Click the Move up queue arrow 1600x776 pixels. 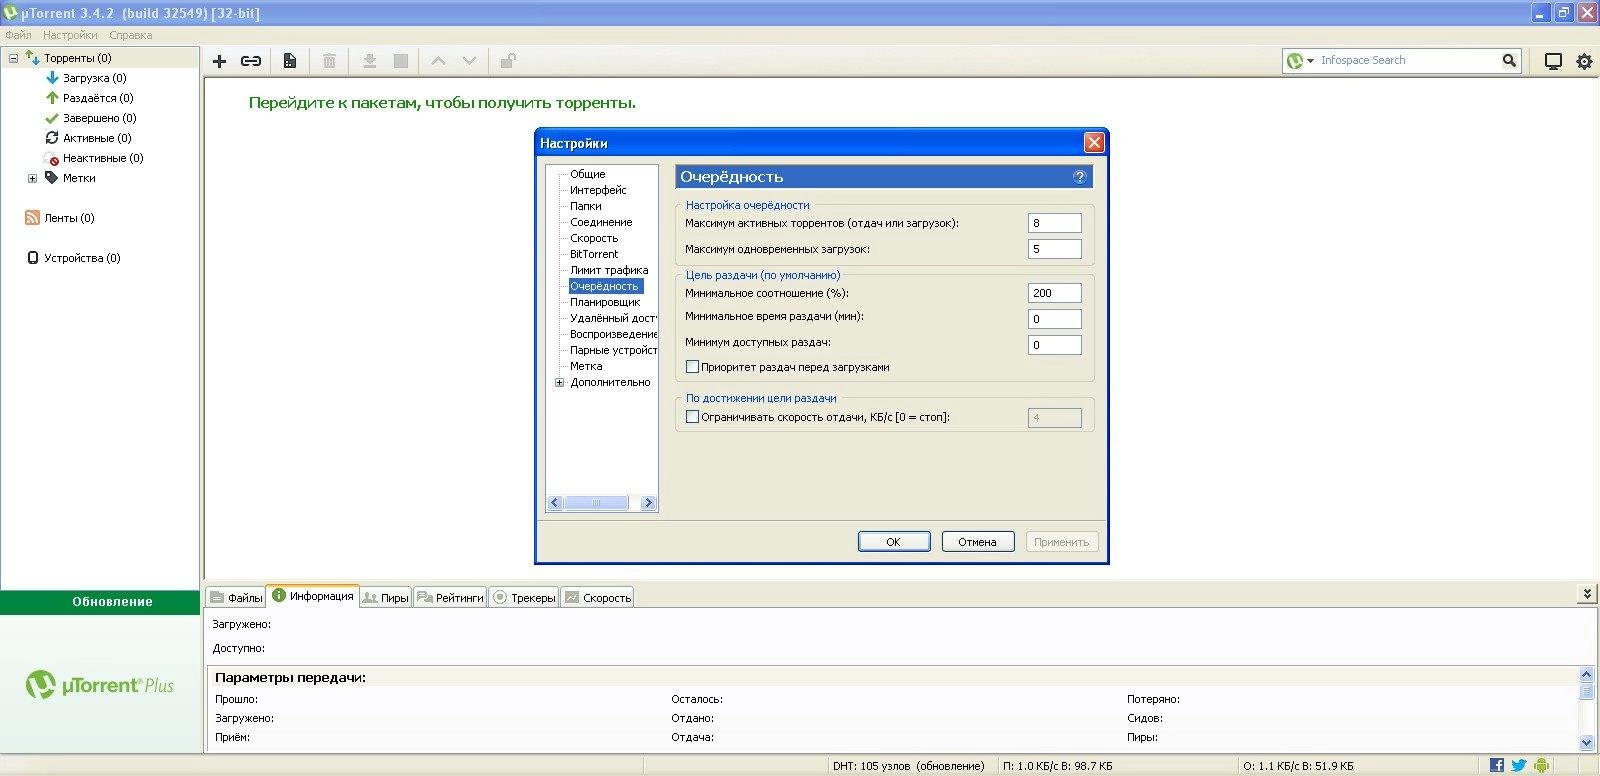coord(438,61)
